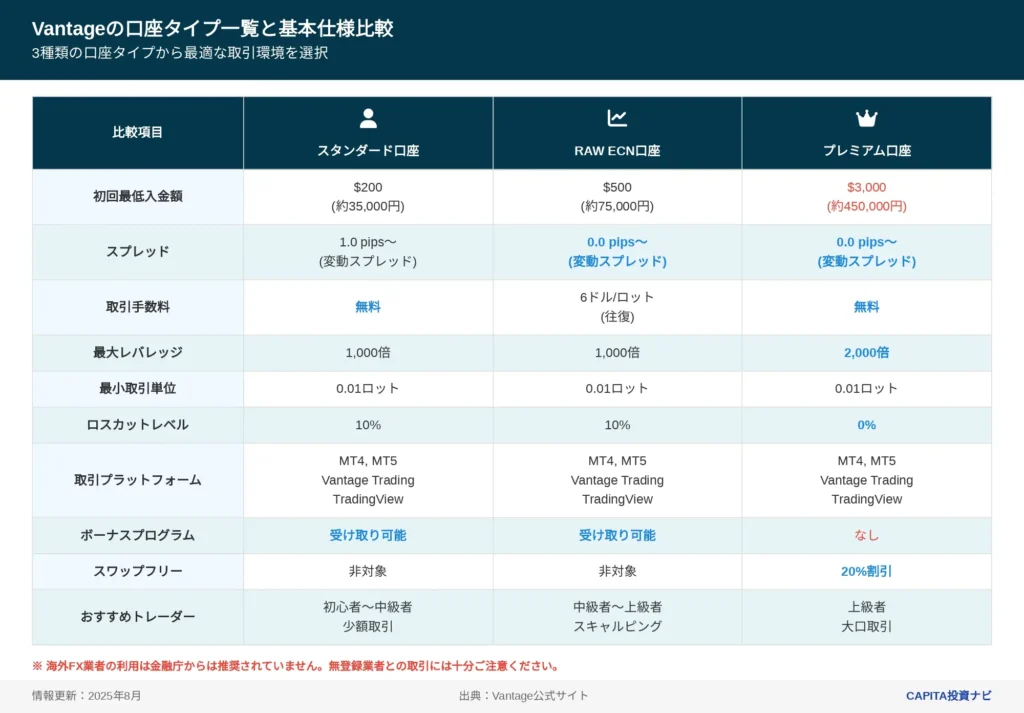The height and width of the screenshot is (713, 1024).
Task: Click 上級者 大口取引 cell
Action: pyautogui.click(x=867, y=616)
